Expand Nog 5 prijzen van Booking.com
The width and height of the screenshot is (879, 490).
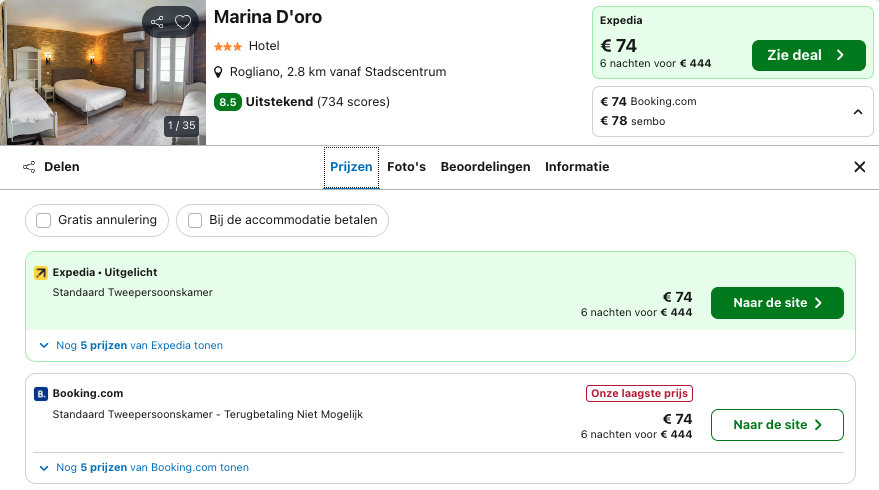144,468
